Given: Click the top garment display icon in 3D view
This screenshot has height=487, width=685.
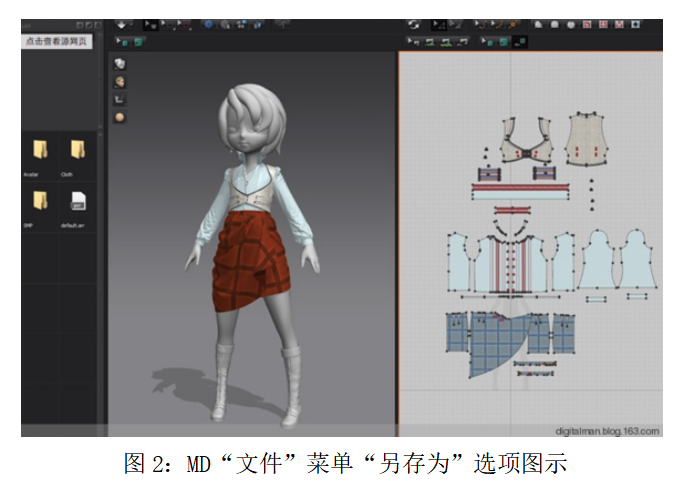Looking at the screenshot, I should pyautogui.click(x=119, y=65).
